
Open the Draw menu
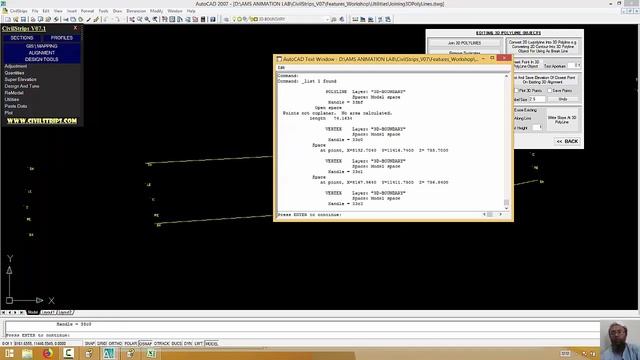[118, 11]
